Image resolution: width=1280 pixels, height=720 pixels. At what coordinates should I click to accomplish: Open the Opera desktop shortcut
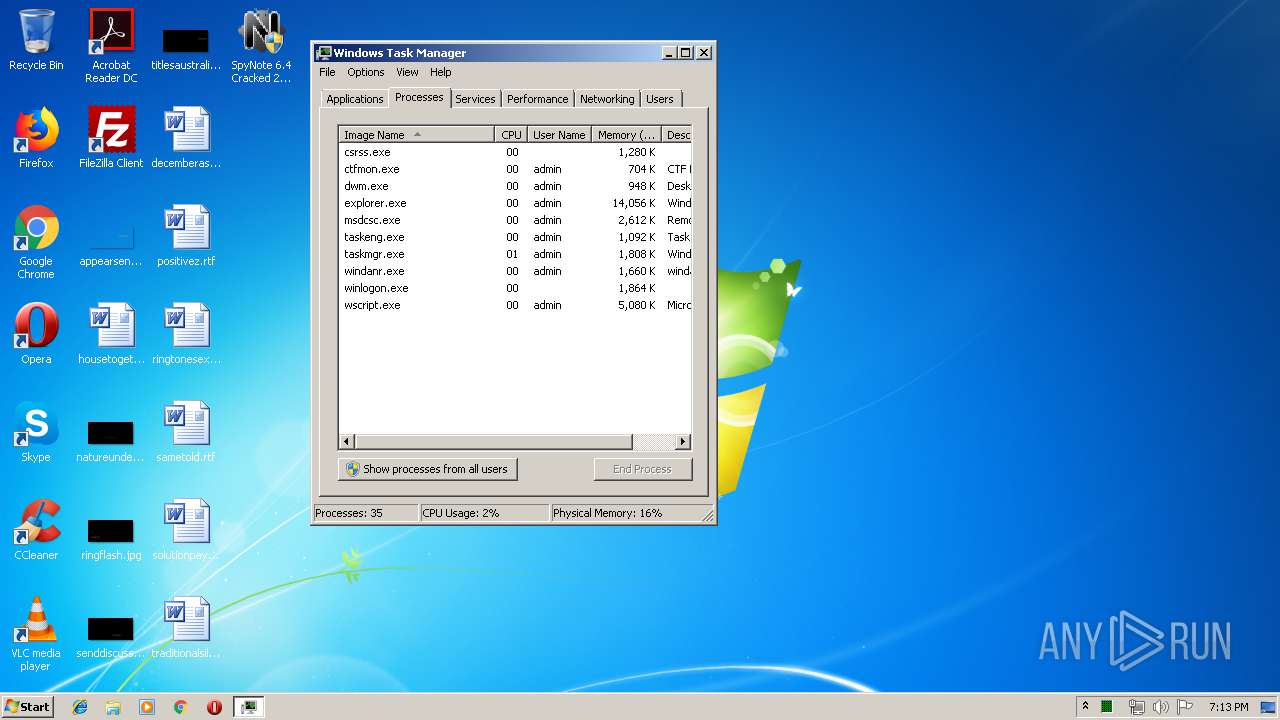[36, 334]
